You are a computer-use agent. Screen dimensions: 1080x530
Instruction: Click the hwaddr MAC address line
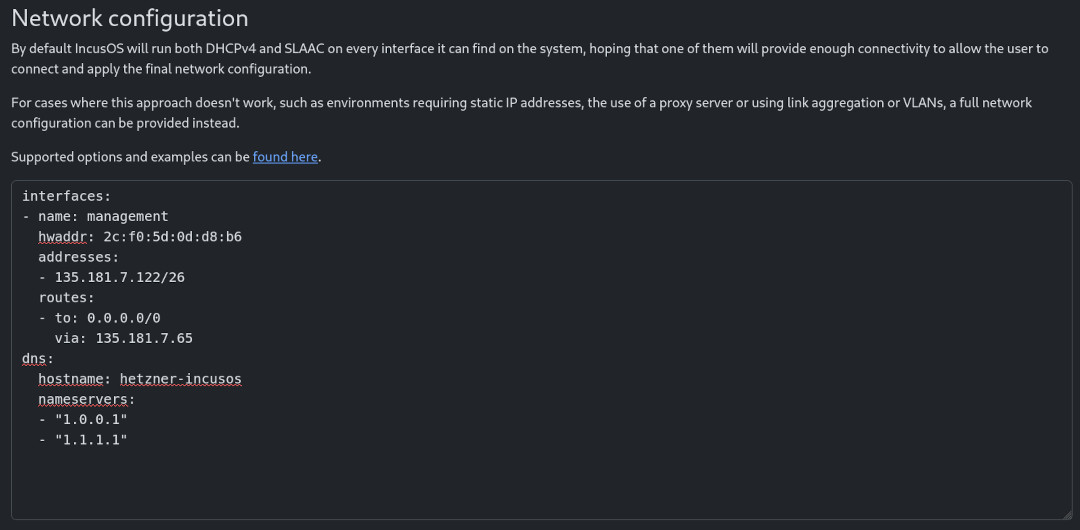140,236
